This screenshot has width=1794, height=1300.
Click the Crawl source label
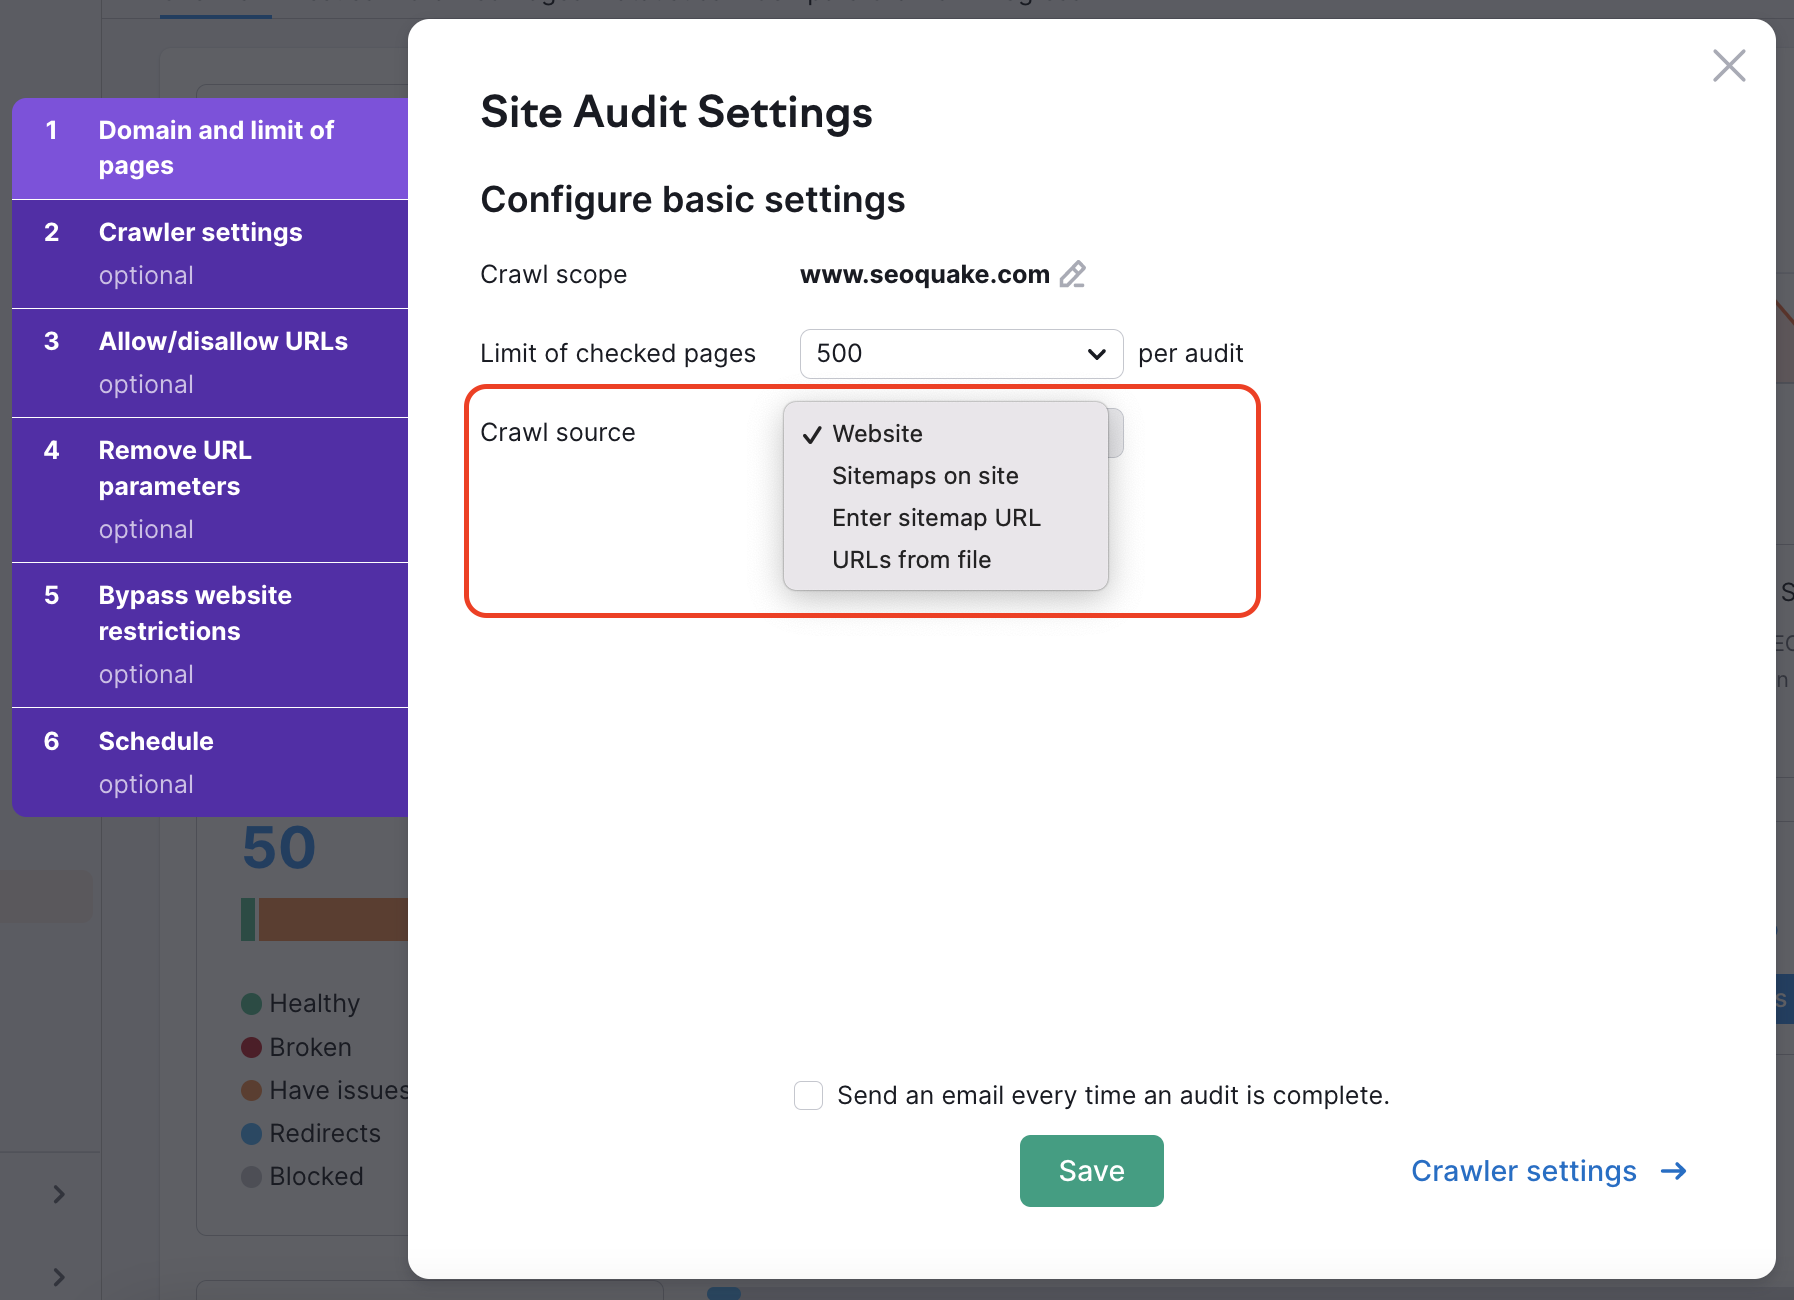[558, 432]
